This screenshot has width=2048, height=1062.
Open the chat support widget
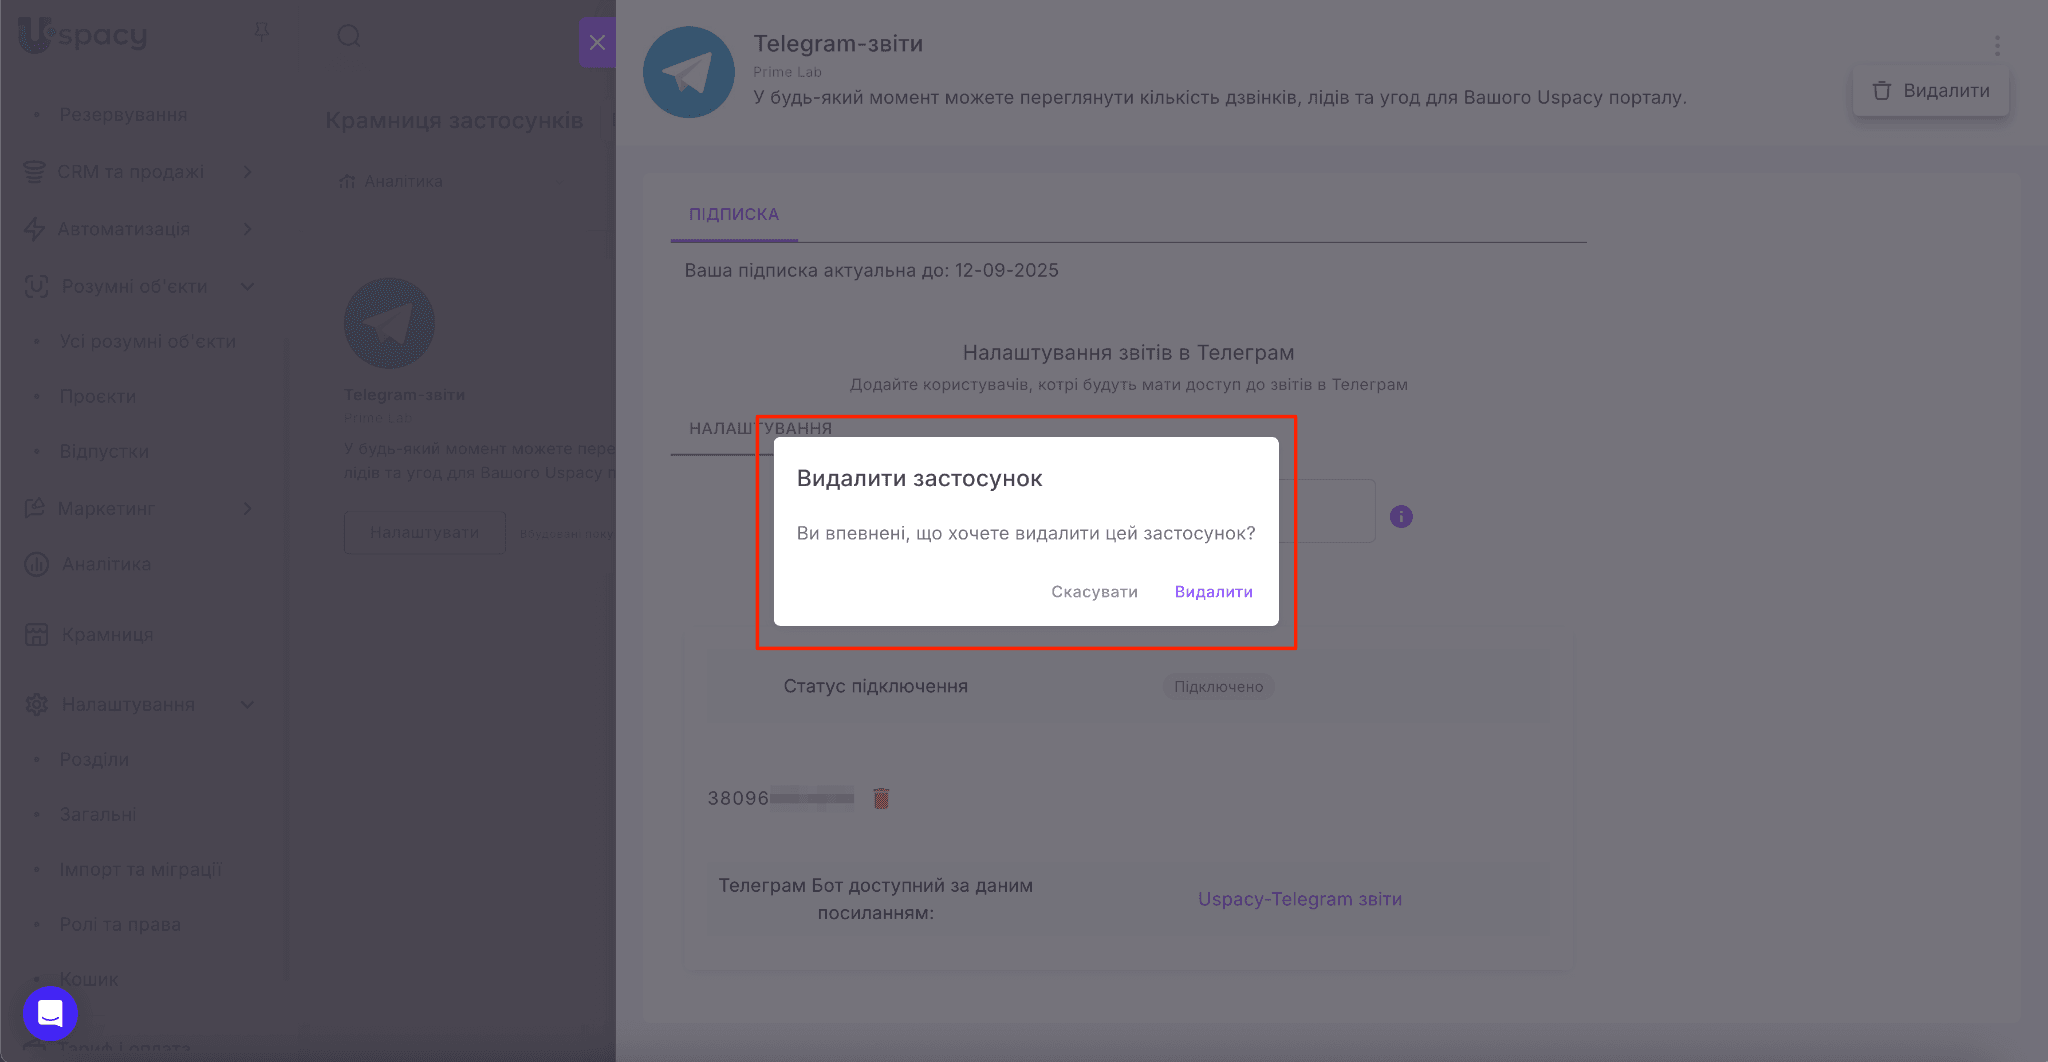[x=51, y=1013]
